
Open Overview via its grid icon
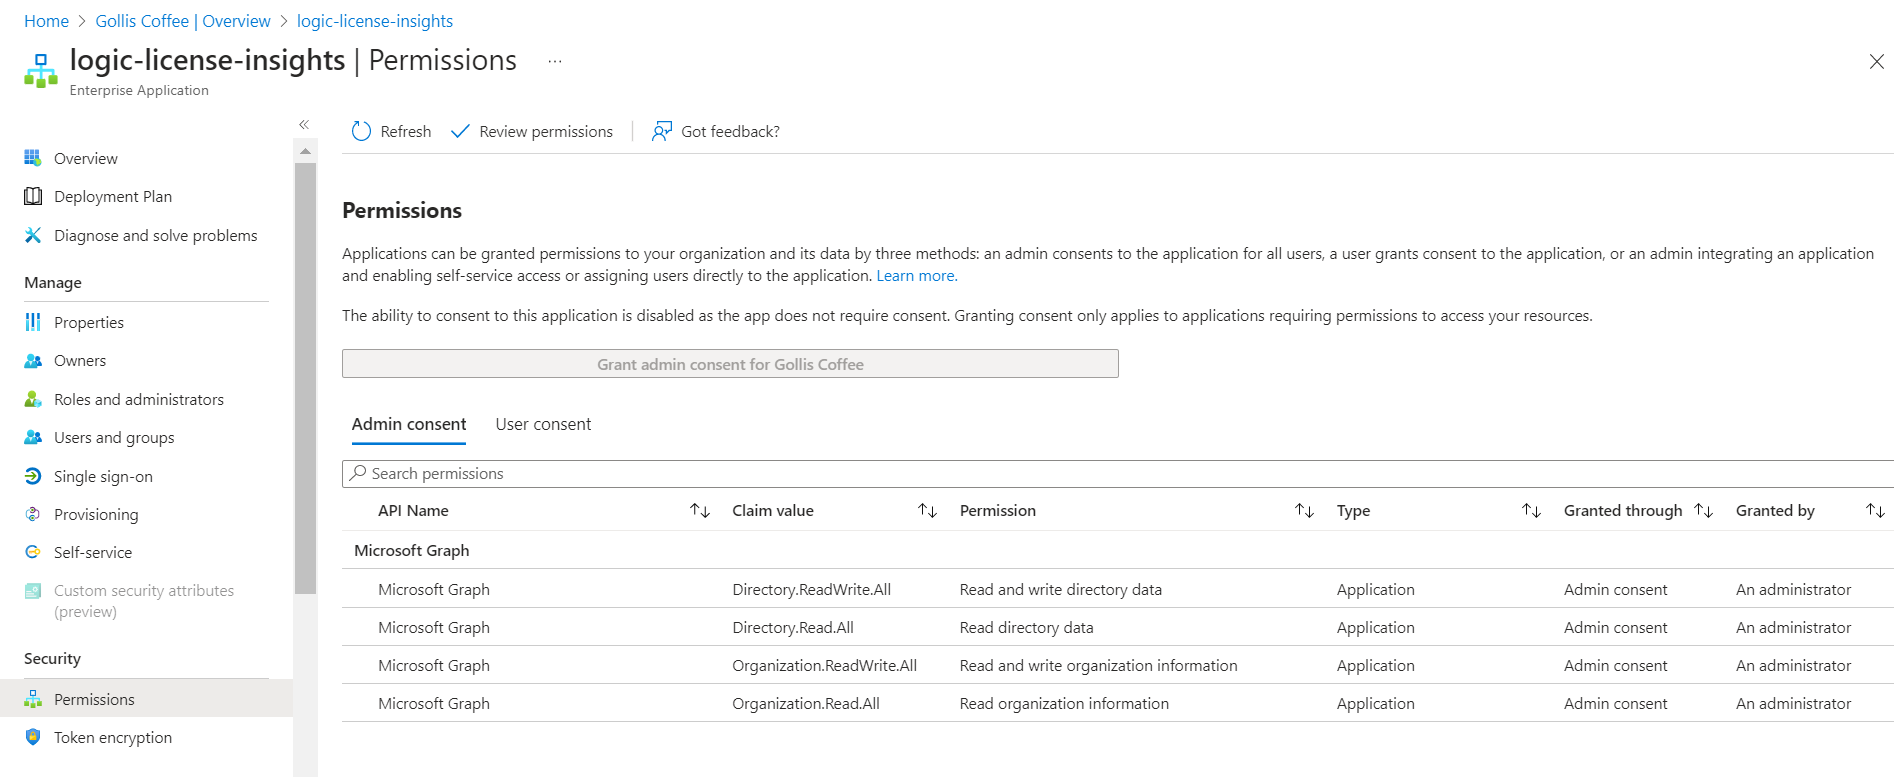pyautogui.click(x=33, y=158)
